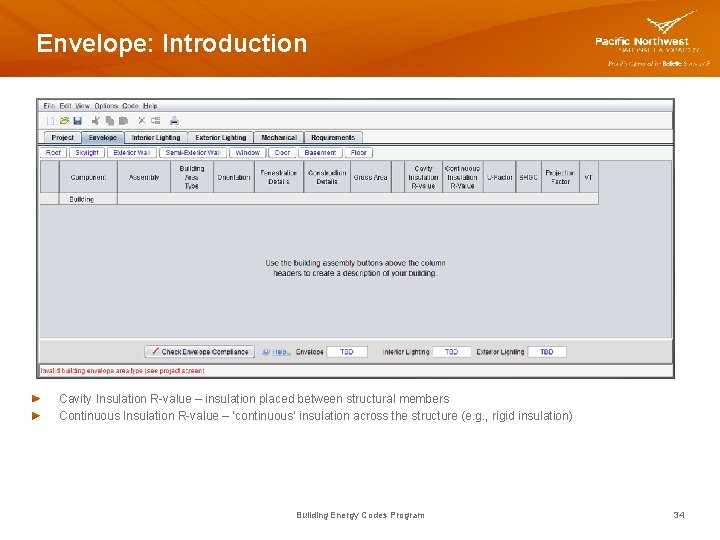Click Check Envelope Compliance button

pos(199,352)
